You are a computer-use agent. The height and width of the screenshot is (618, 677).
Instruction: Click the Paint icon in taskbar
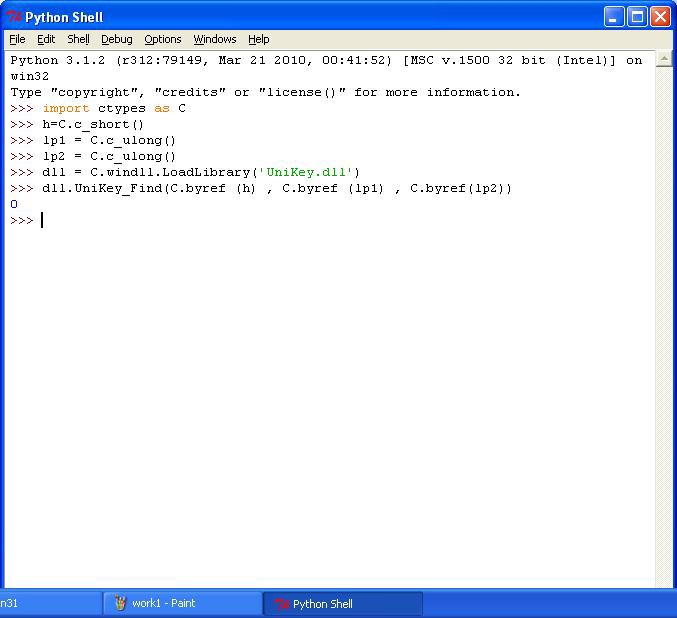tap(120, 603)
